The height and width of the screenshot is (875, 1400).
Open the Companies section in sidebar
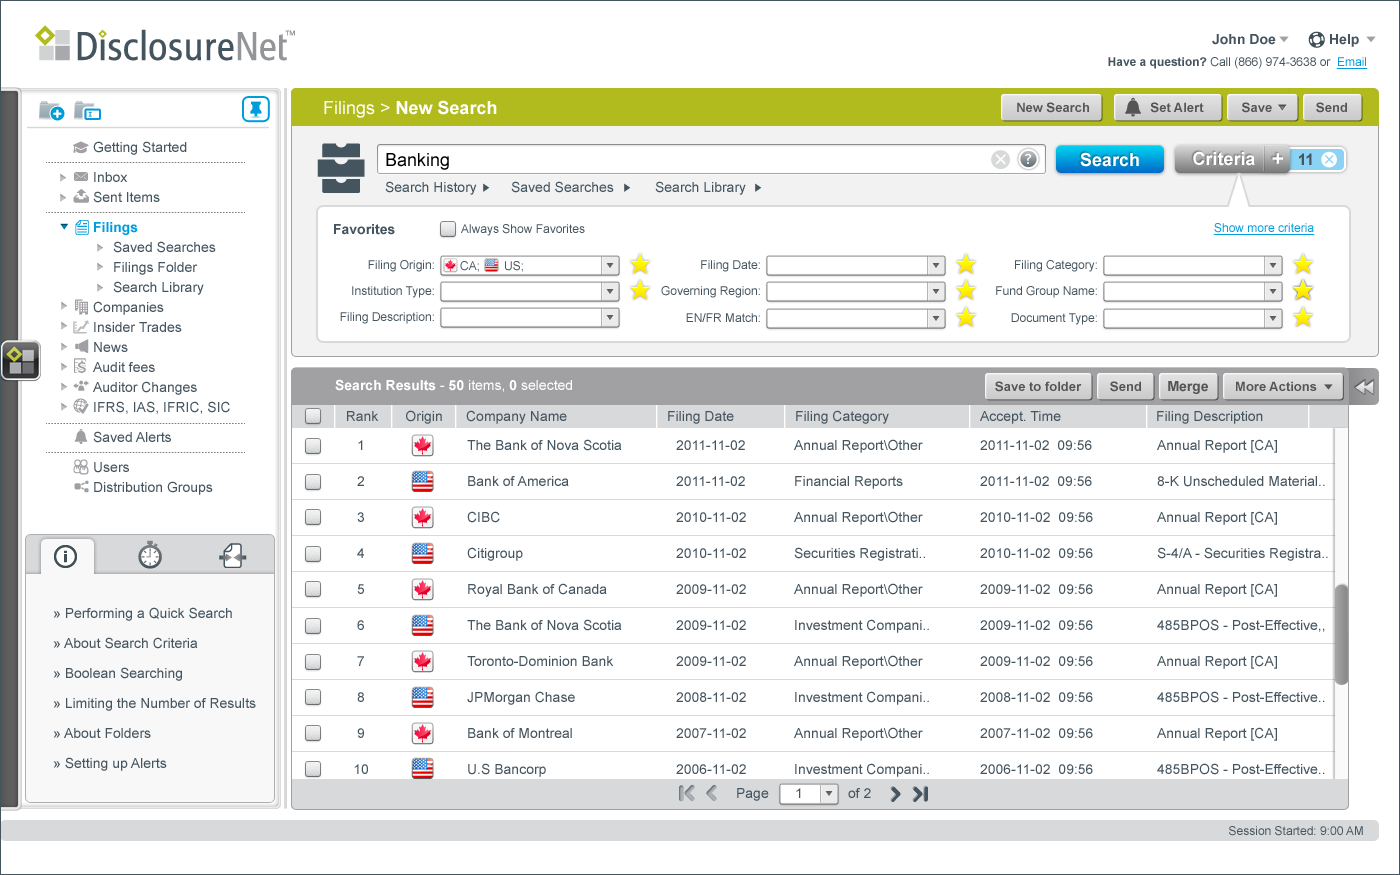pos(128,307)
